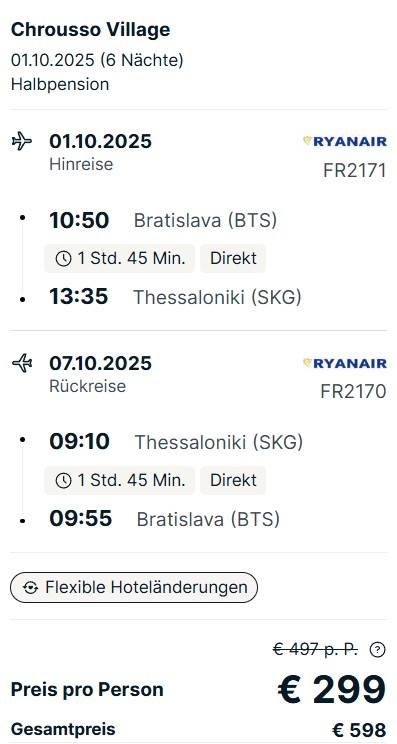The image size is (397, 744).
Task: Click the icon inside Flexible Hoteländerungen
Action: click(x=30, y=587)
